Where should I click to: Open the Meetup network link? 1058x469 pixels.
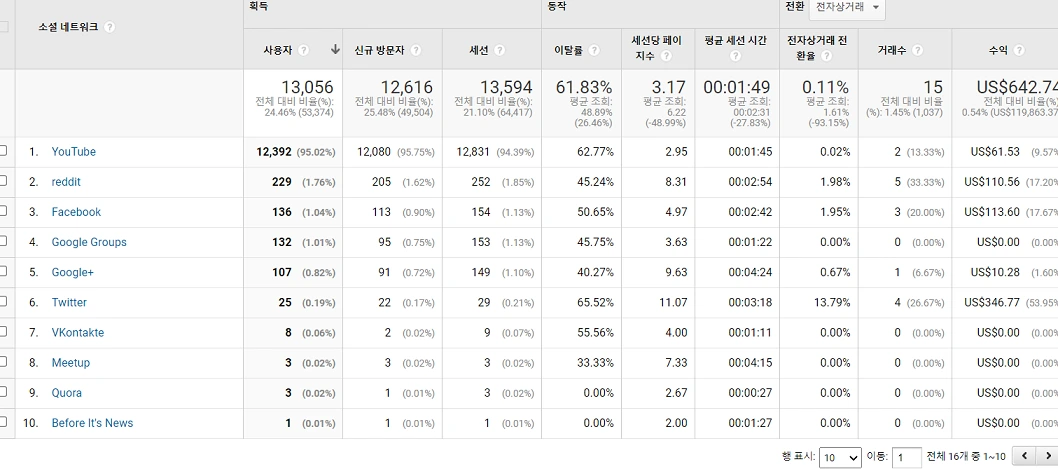(x=71, y=363)
